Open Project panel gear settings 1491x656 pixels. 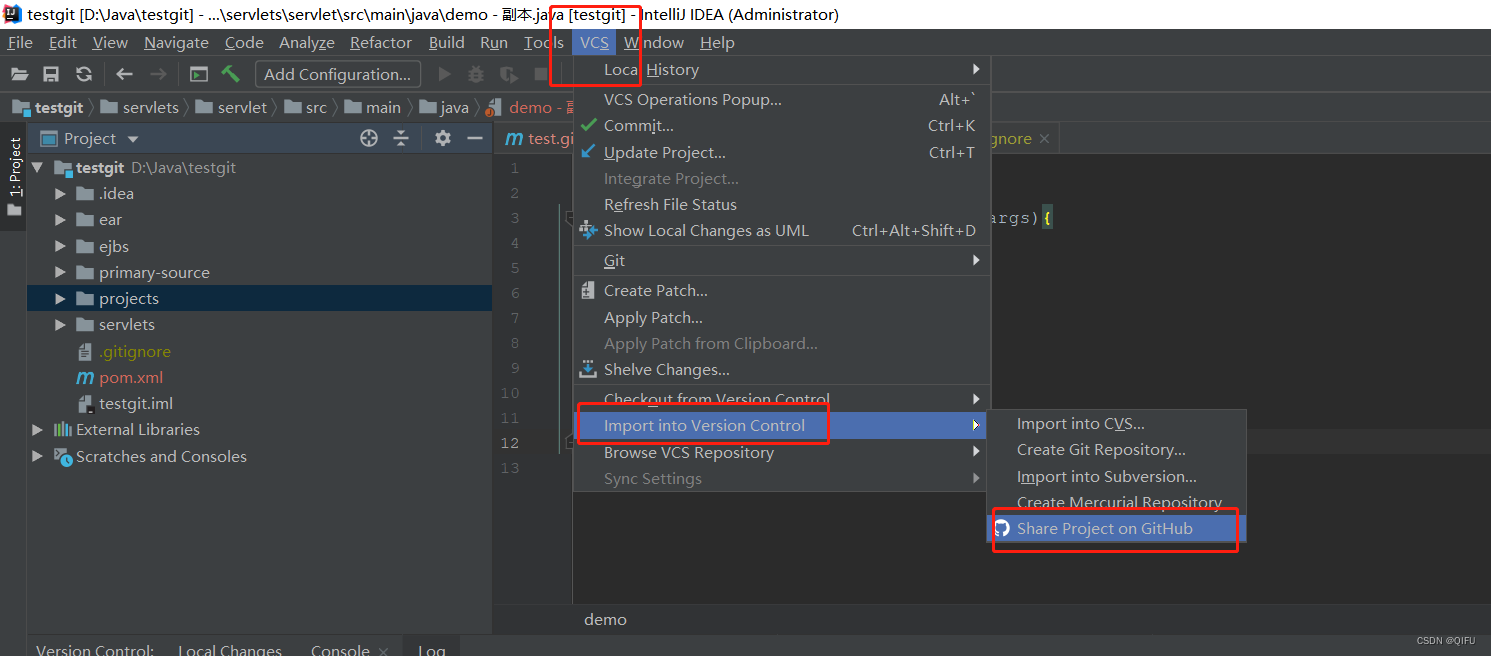coord(443,138)
